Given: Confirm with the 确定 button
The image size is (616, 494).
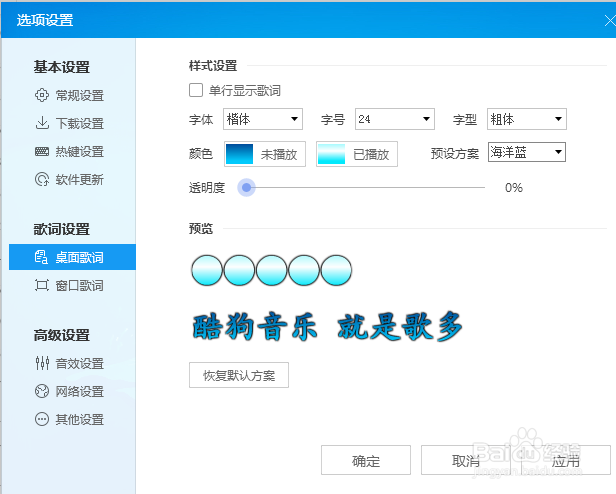Looking at the screenshot, I should point(366,460).
